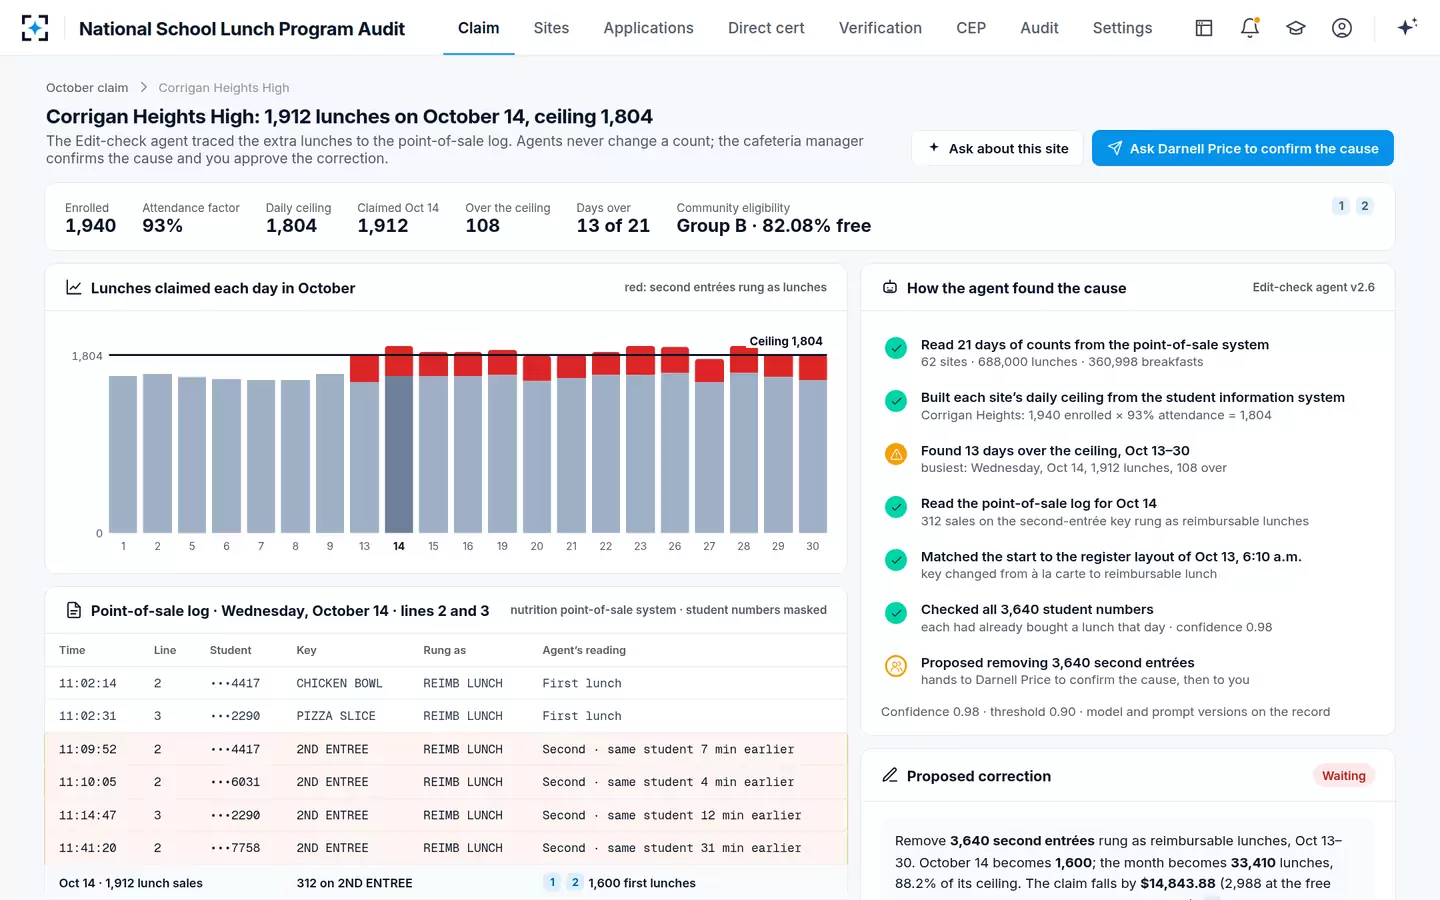Select the 11:09:52 2ND ENTREE log row
This screenshot has height=900, width=1440.
(446, 749)
